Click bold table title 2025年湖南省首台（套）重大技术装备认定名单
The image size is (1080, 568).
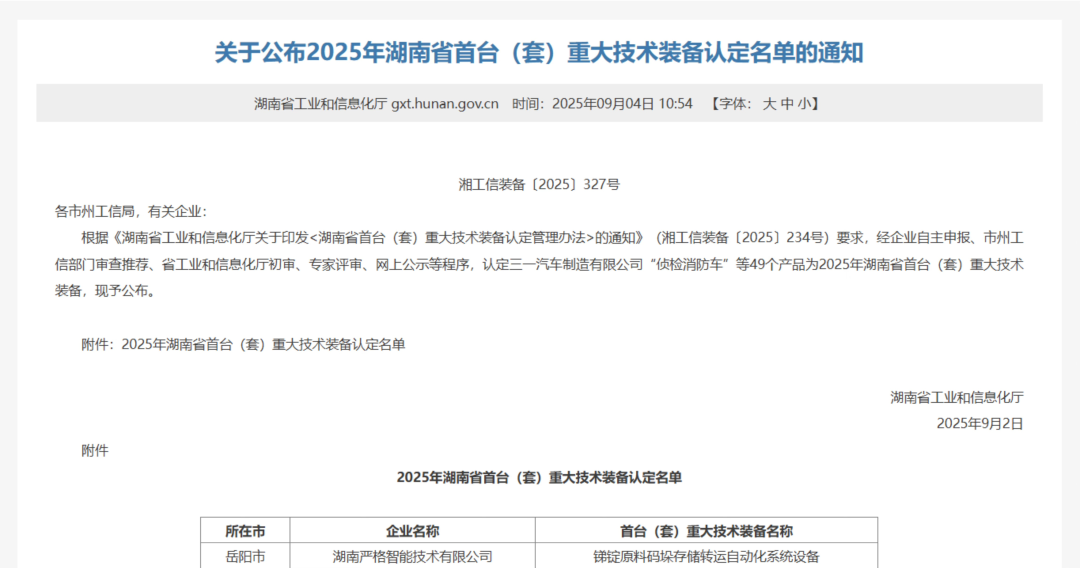pos(539,478)
